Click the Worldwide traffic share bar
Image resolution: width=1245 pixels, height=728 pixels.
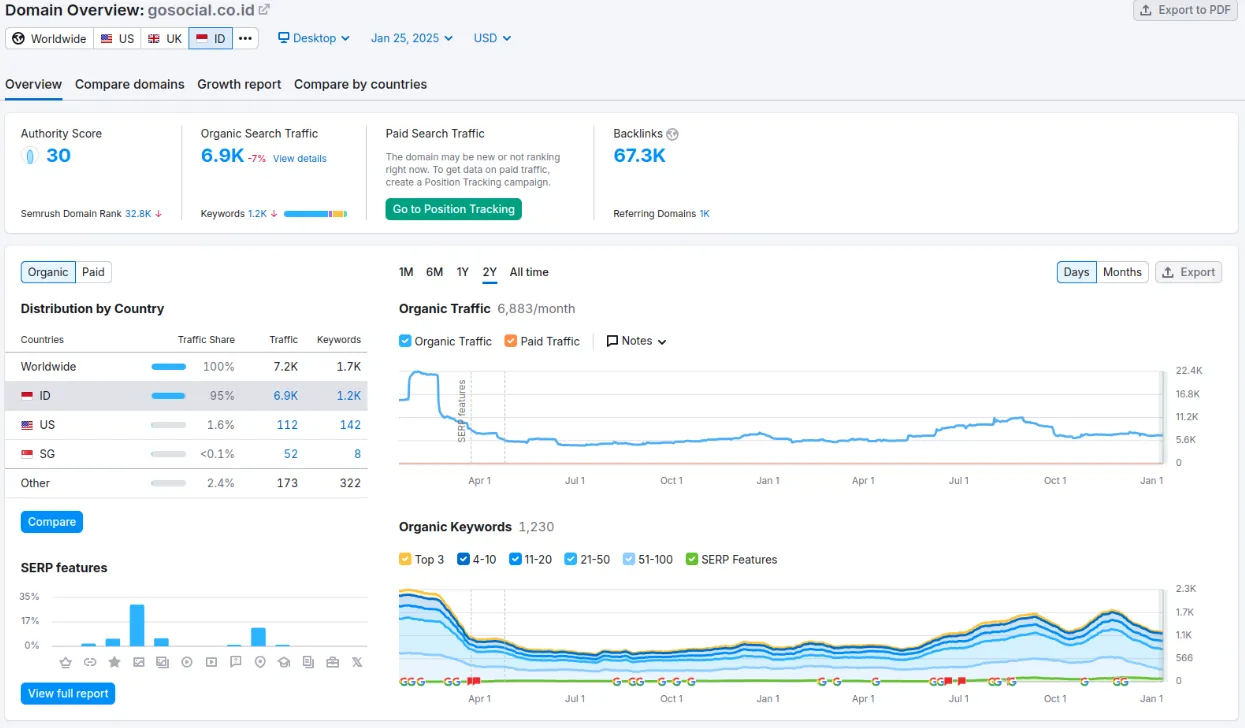[x=169, y=367]
